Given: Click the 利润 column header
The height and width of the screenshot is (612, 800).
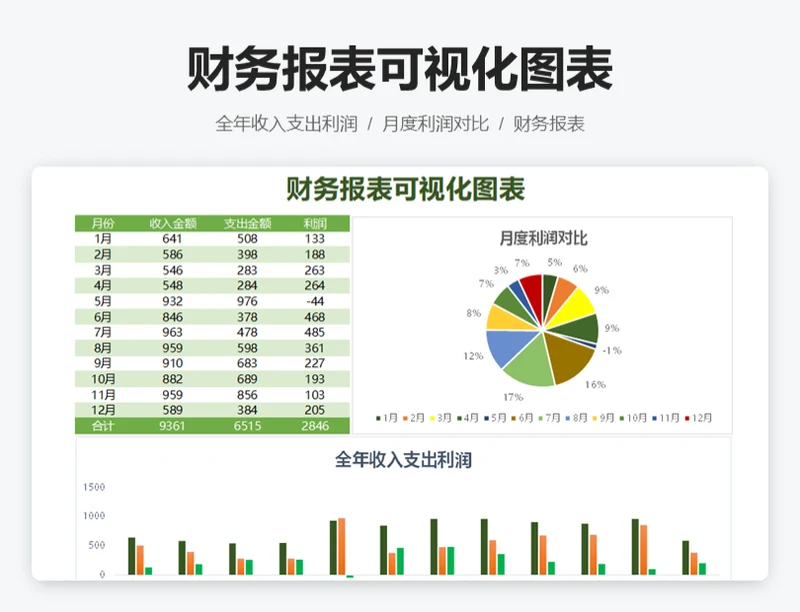Looking at the screenshot, I should coord(315,223).
